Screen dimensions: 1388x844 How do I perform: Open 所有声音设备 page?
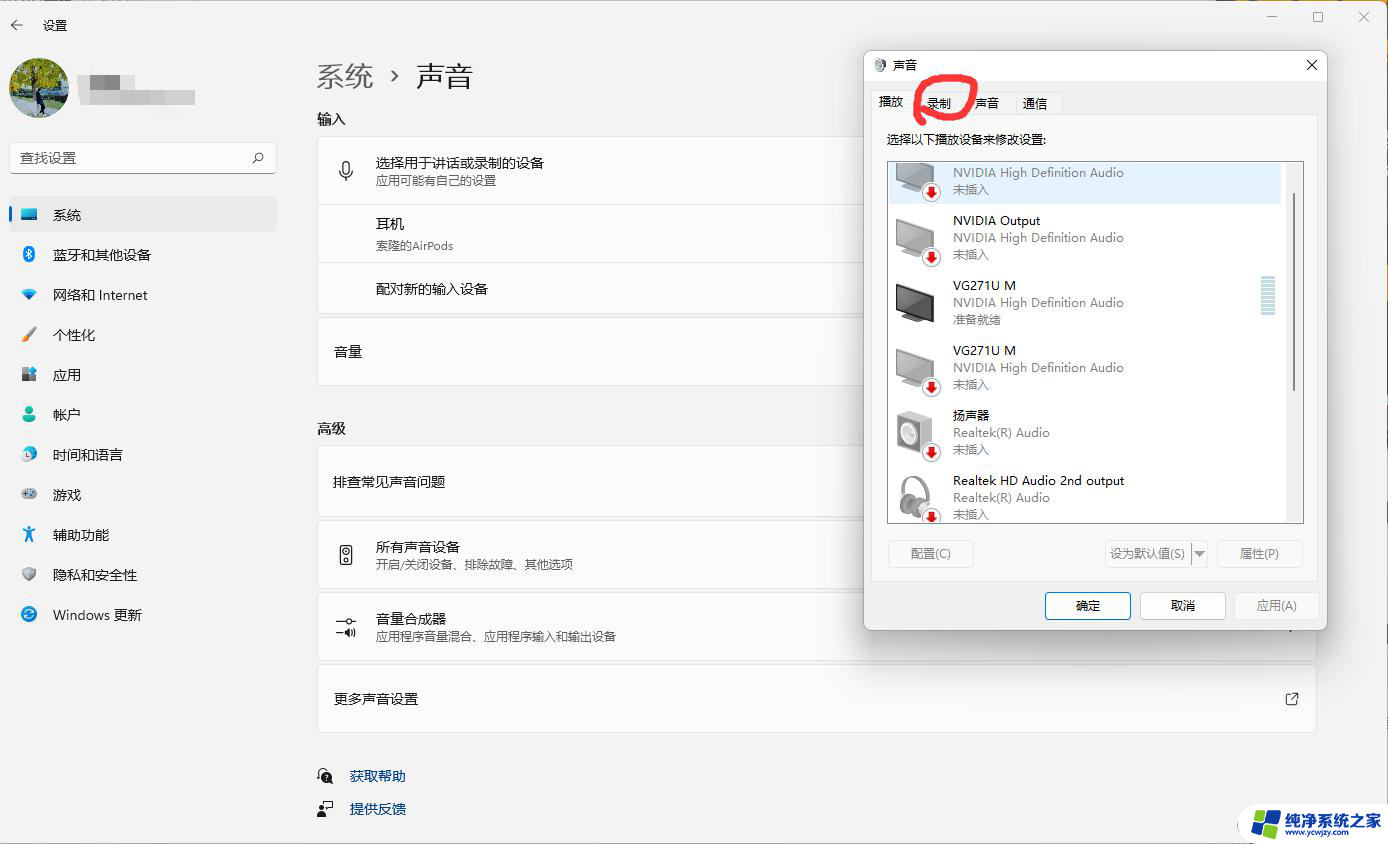[x=590, y=555]
